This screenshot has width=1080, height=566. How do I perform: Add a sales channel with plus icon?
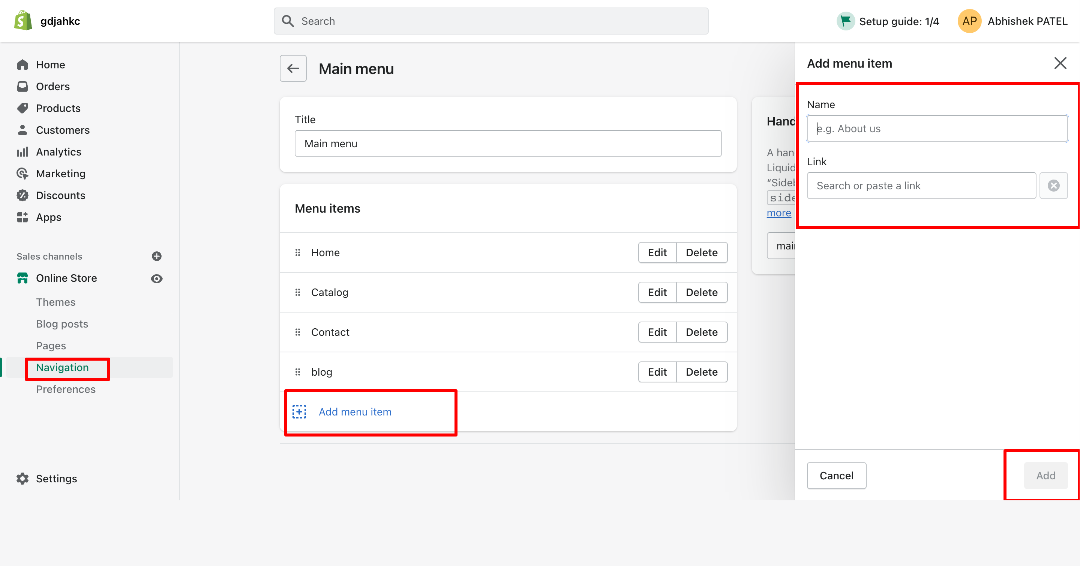pyautogui.click(x=156, y=256)
